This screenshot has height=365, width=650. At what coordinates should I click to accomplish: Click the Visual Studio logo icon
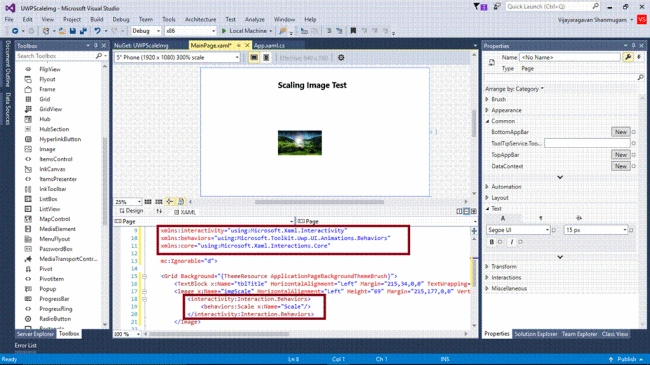[x=10, y=8]
